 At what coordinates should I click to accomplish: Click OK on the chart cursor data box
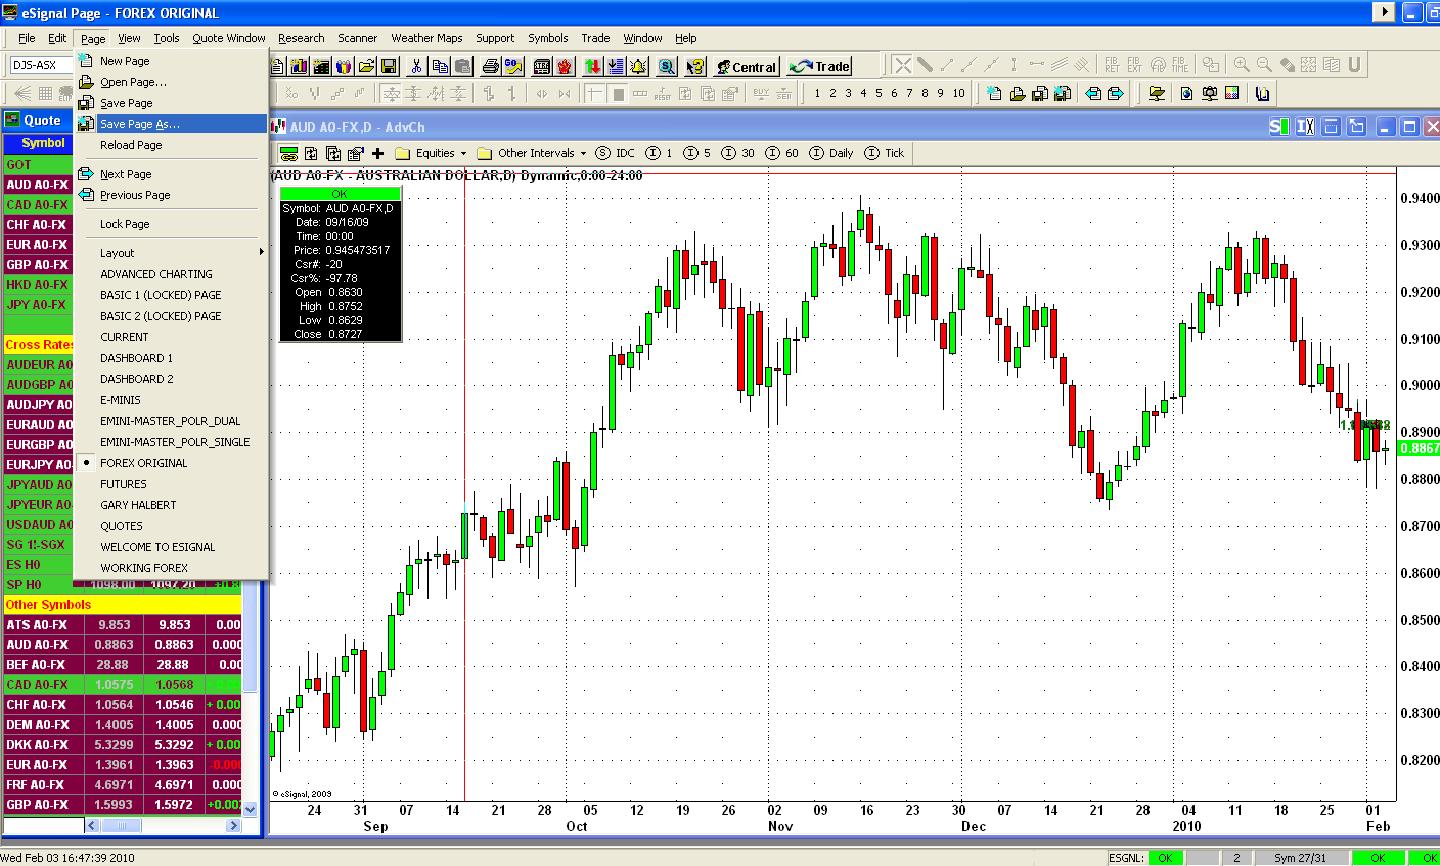point(340,194)
